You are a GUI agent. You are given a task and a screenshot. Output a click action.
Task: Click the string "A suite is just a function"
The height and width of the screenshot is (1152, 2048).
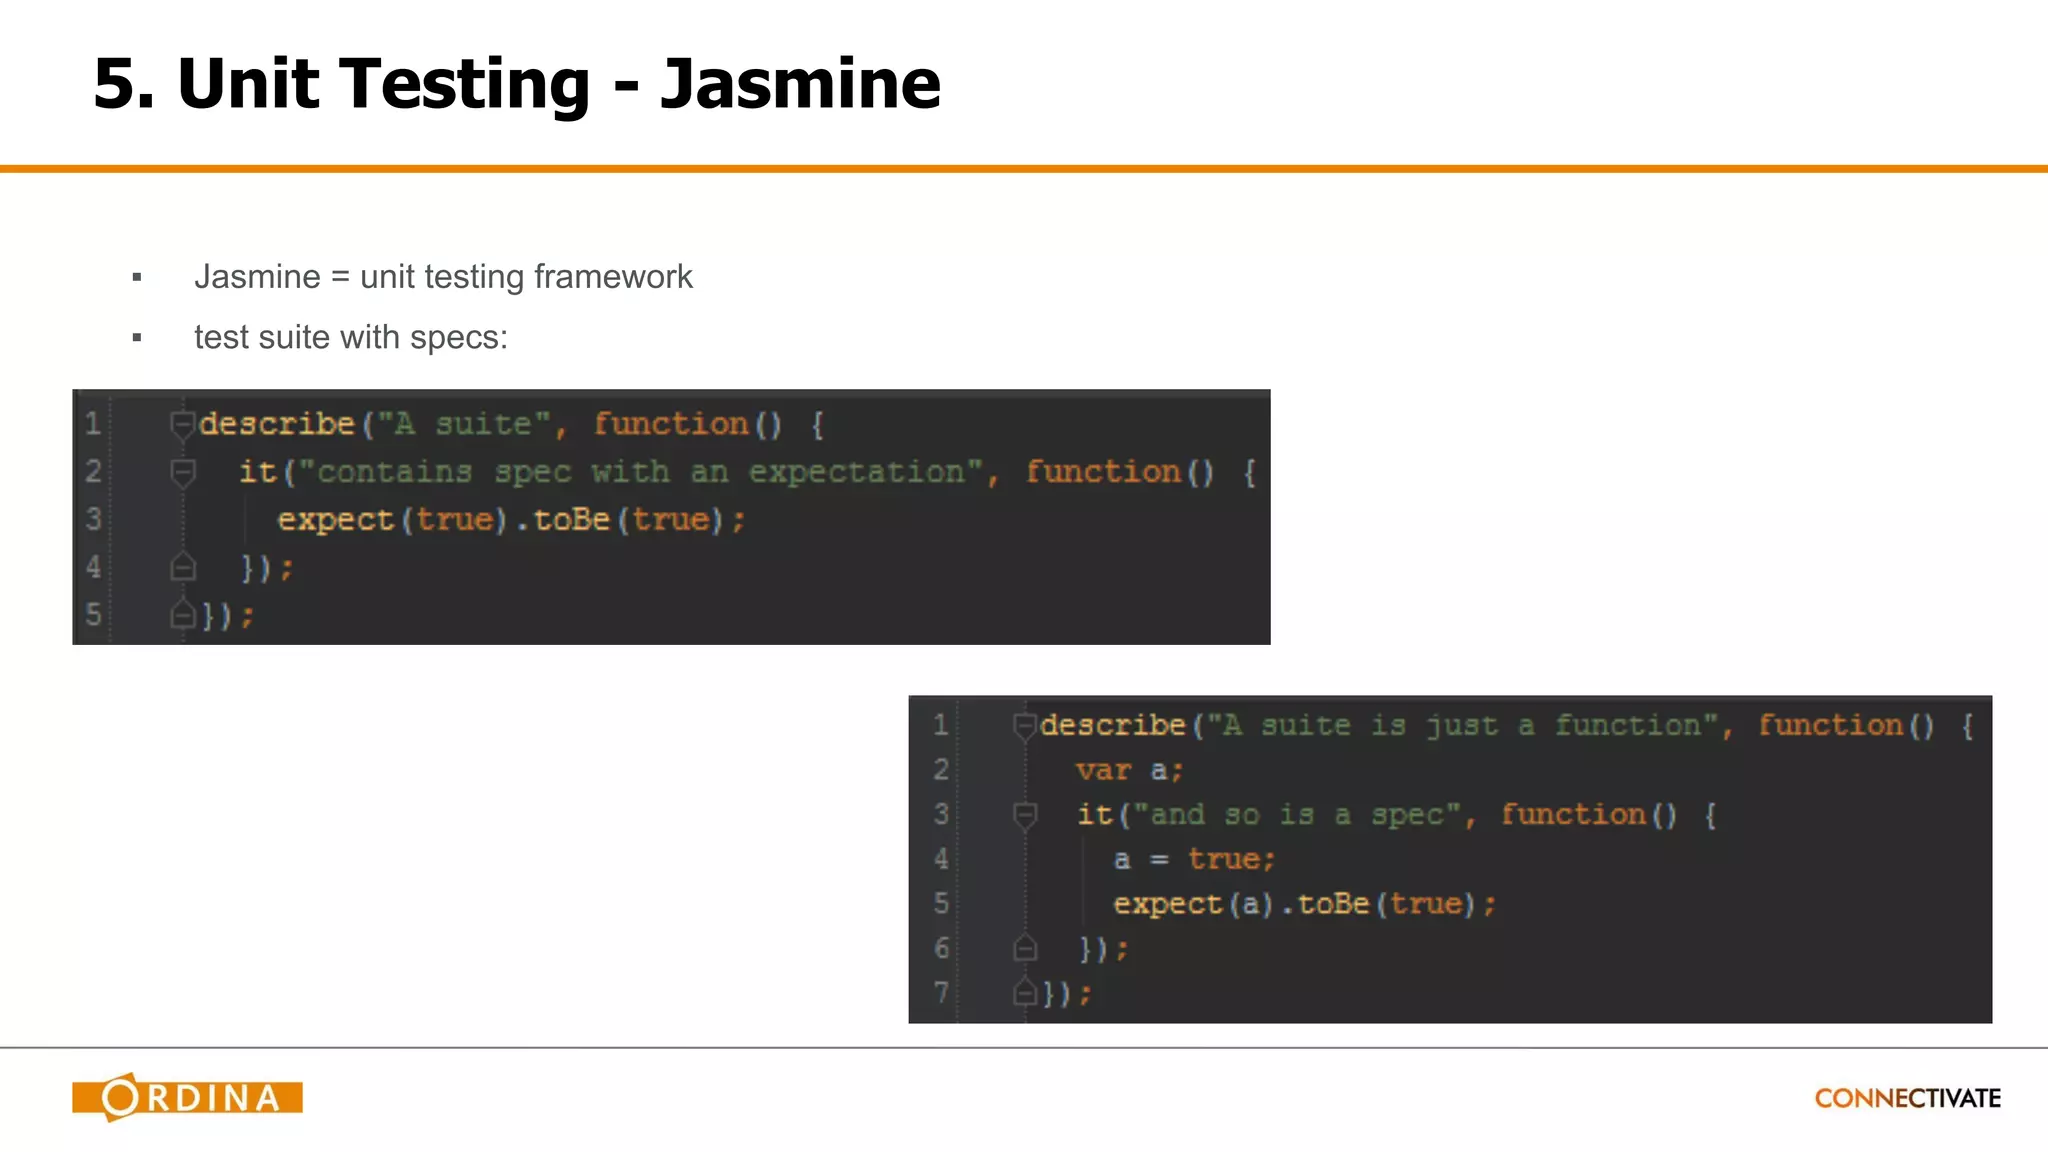point(1462,725)
